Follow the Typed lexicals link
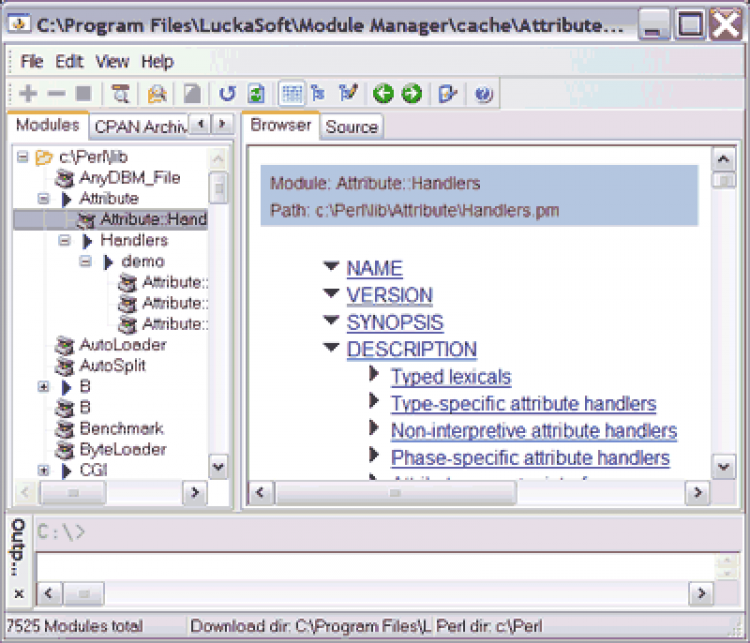 451,377
